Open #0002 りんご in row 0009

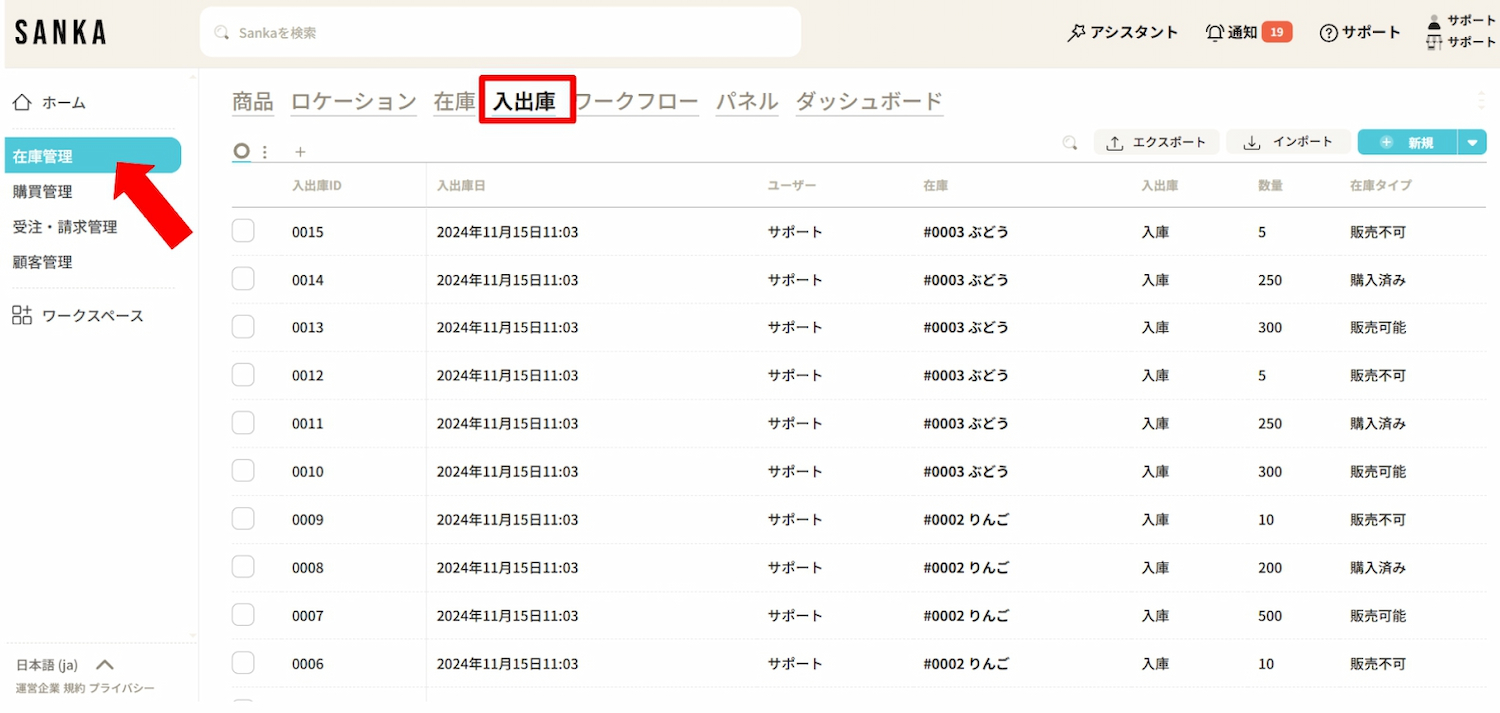[966, 520]
